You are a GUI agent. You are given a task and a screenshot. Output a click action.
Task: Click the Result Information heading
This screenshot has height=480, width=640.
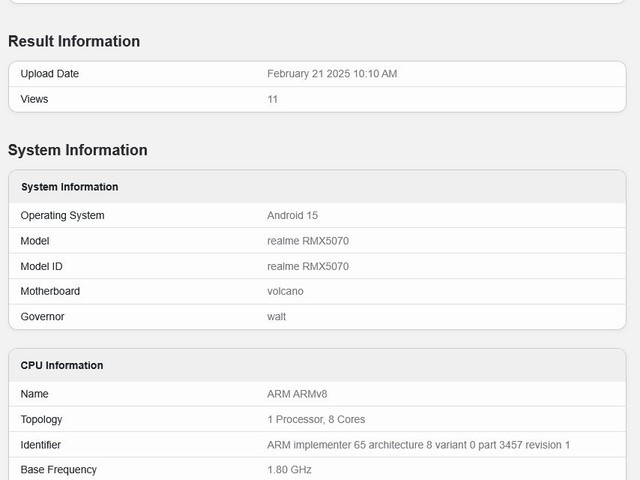click(74, 41)
